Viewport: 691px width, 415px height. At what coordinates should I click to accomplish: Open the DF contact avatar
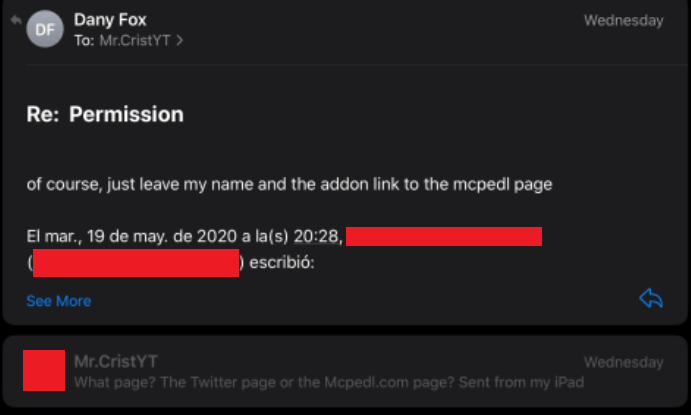tap(45, 29)
